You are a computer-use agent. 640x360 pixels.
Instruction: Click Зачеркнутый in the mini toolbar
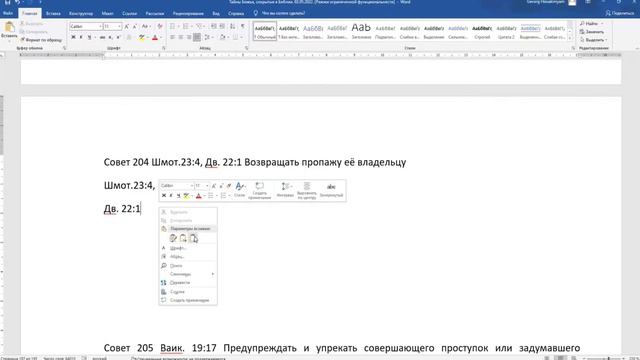coord(331,191)
